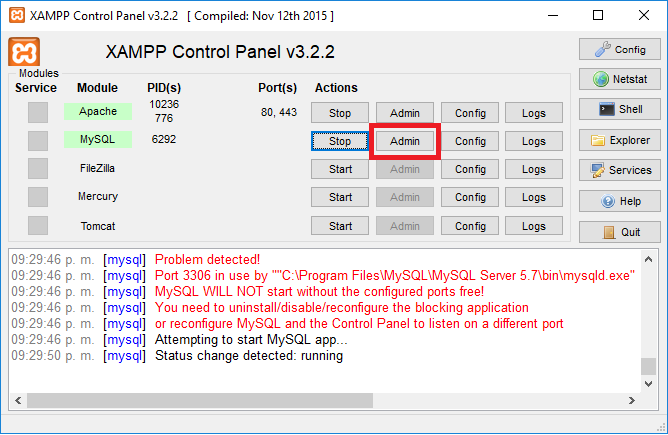Viewport: 668px width, 435px height.
Task: Click the log scroll up arrow
Action: [x=648, y=259]
